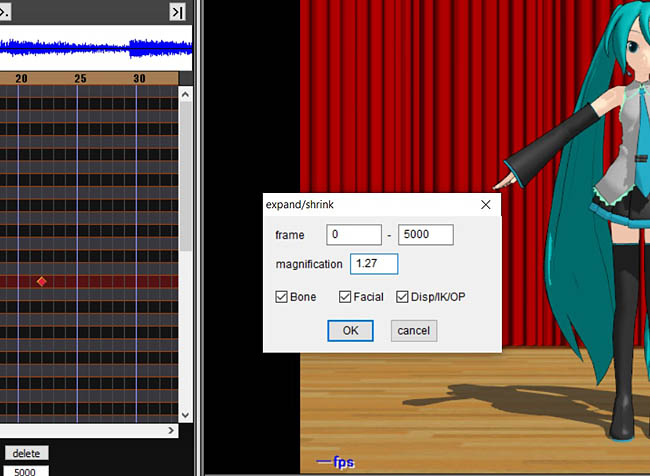Screen dimensions: 650x476
Task: Click the jump-to-last-frame button
Action: pyautogui.click(x=177, y=12)
